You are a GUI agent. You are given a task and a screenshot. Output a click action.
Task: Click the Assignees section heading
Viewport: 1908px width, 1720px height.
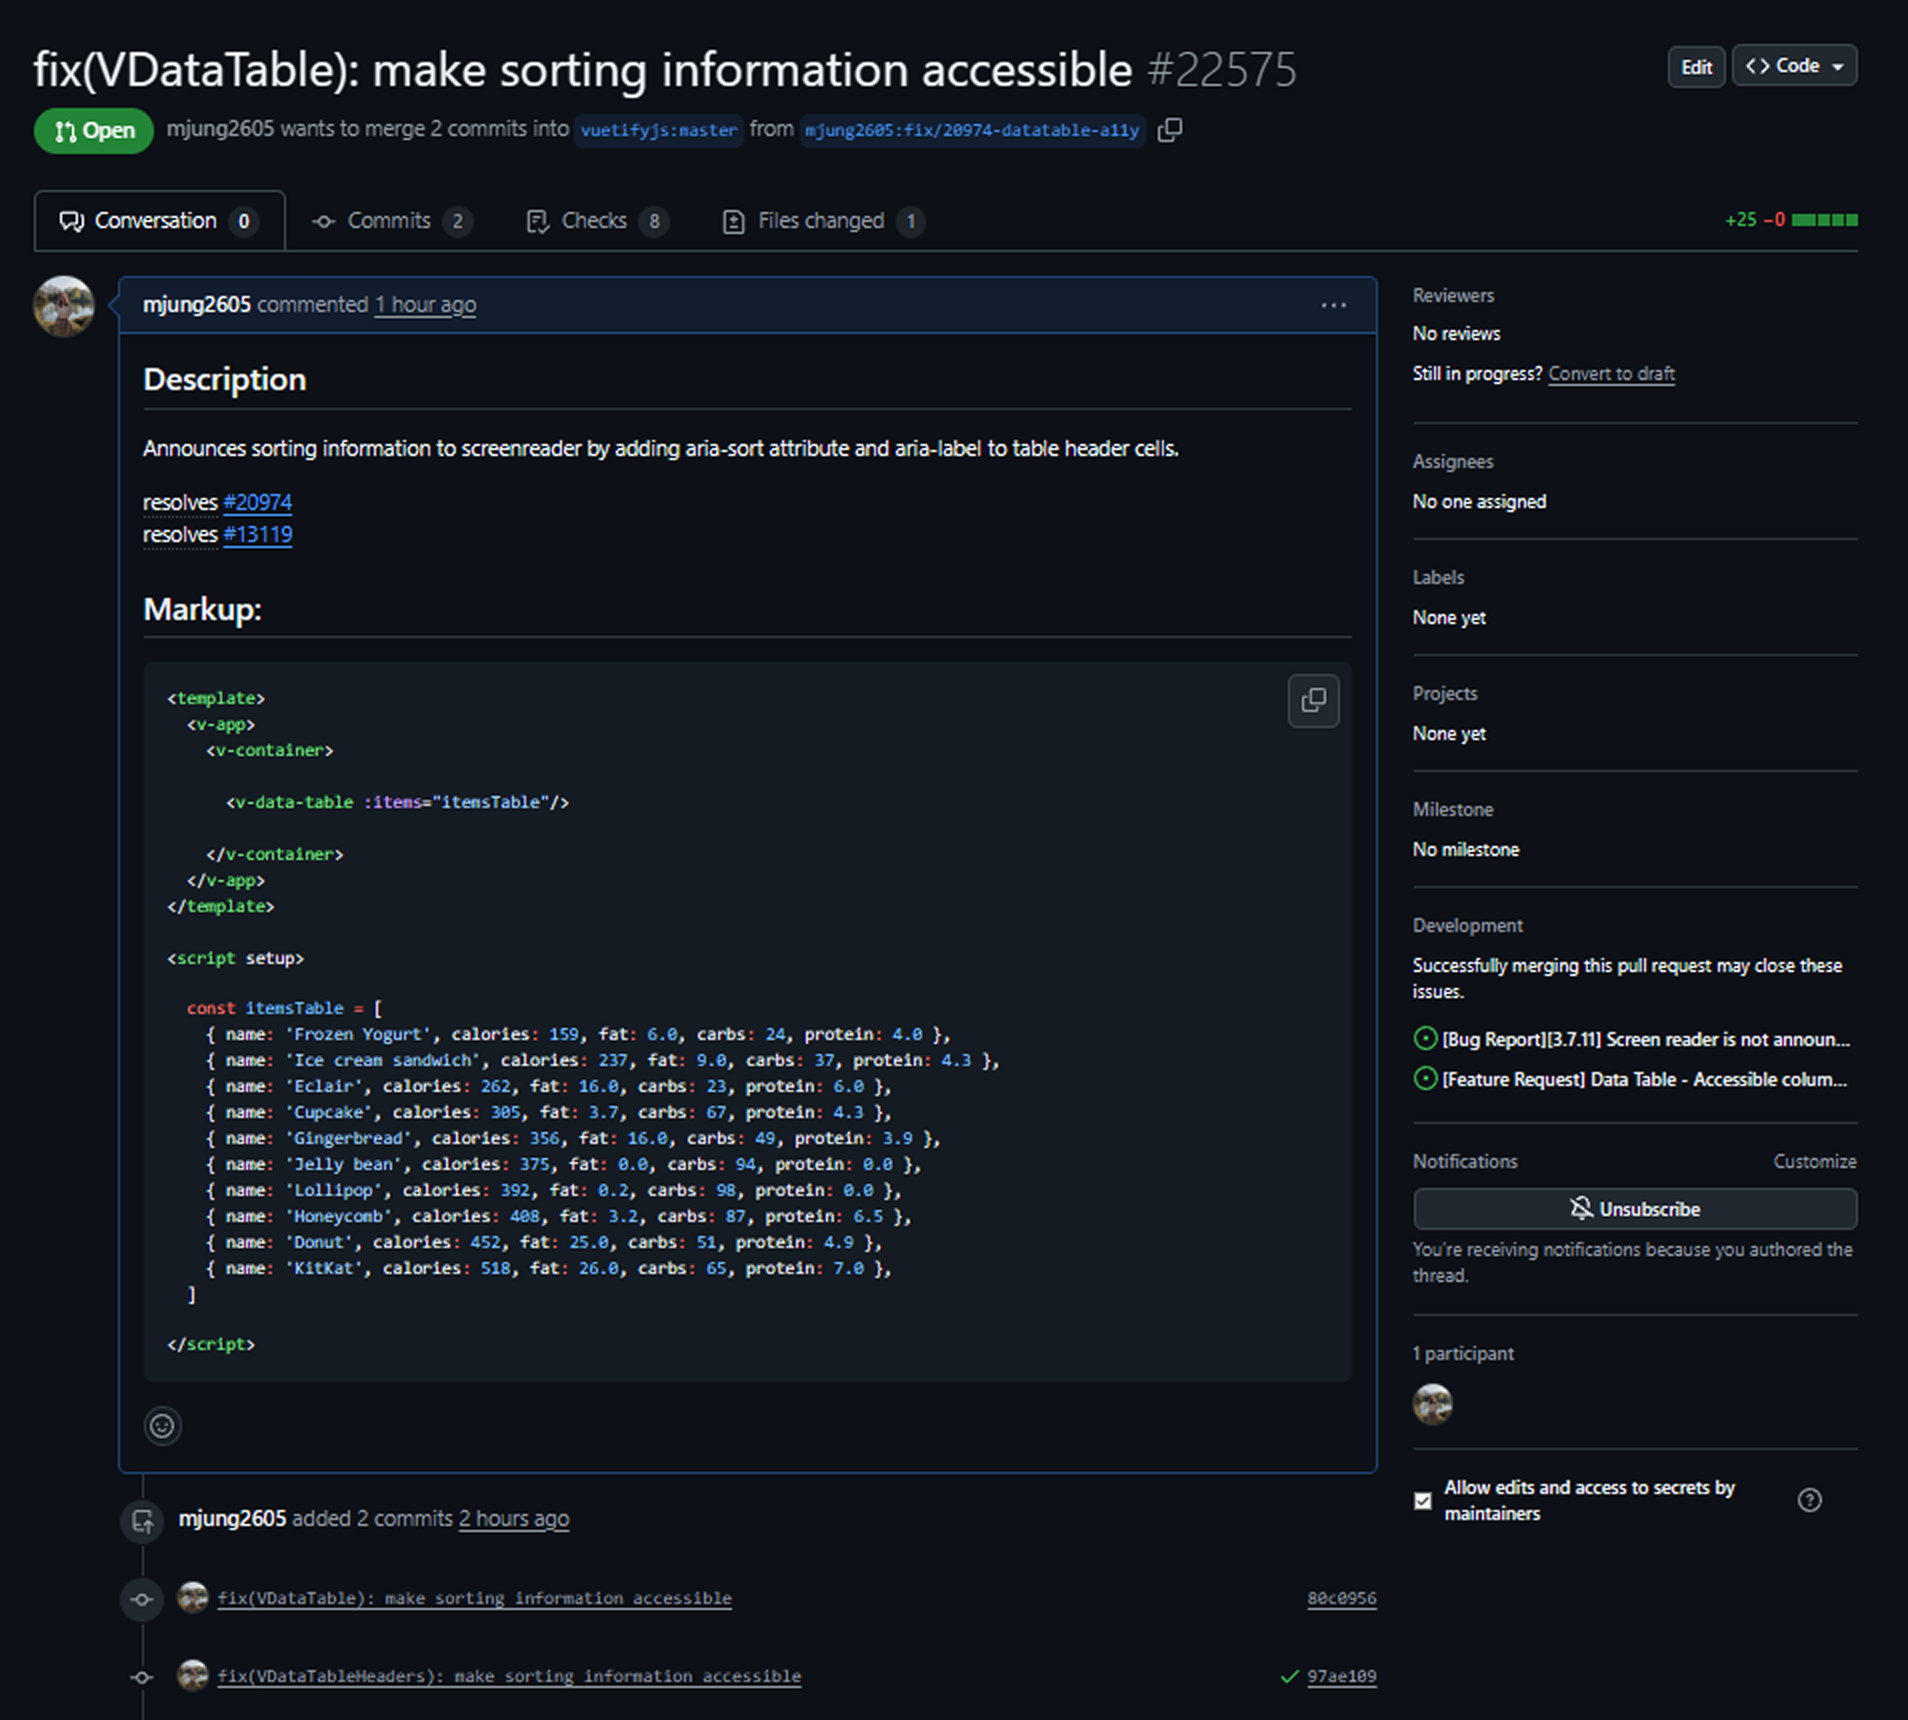pyautogui.click(x=1453, y=461)
